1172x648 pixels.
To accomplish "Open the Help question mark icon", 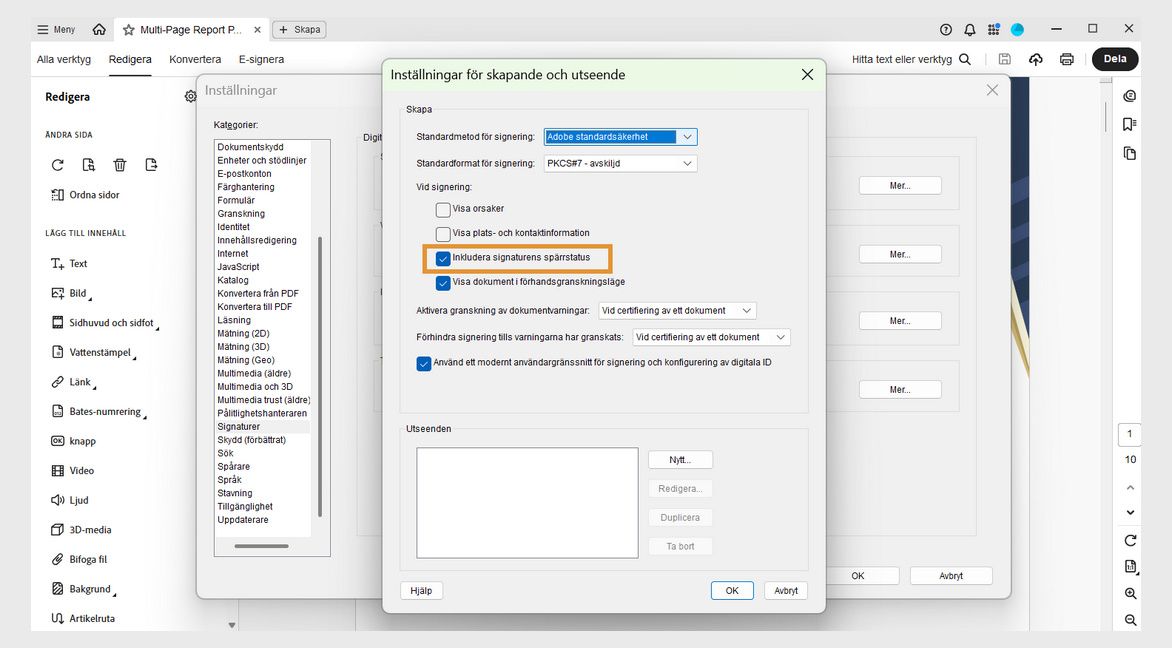I will (x=946, y=30).
